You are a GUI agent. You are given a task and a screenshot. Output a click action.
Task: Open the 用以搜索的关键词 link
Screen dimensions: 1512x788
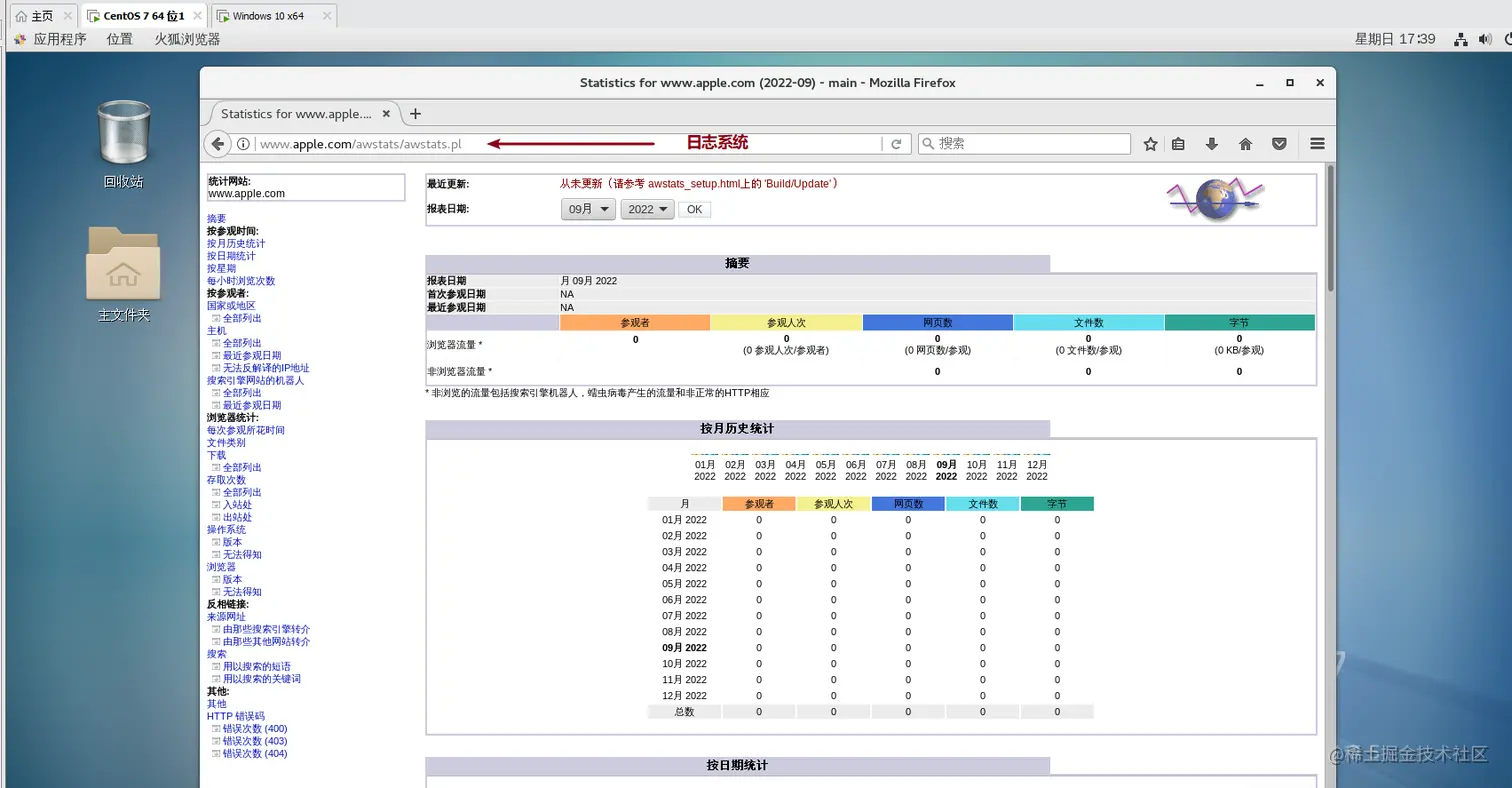click(262, 679)
